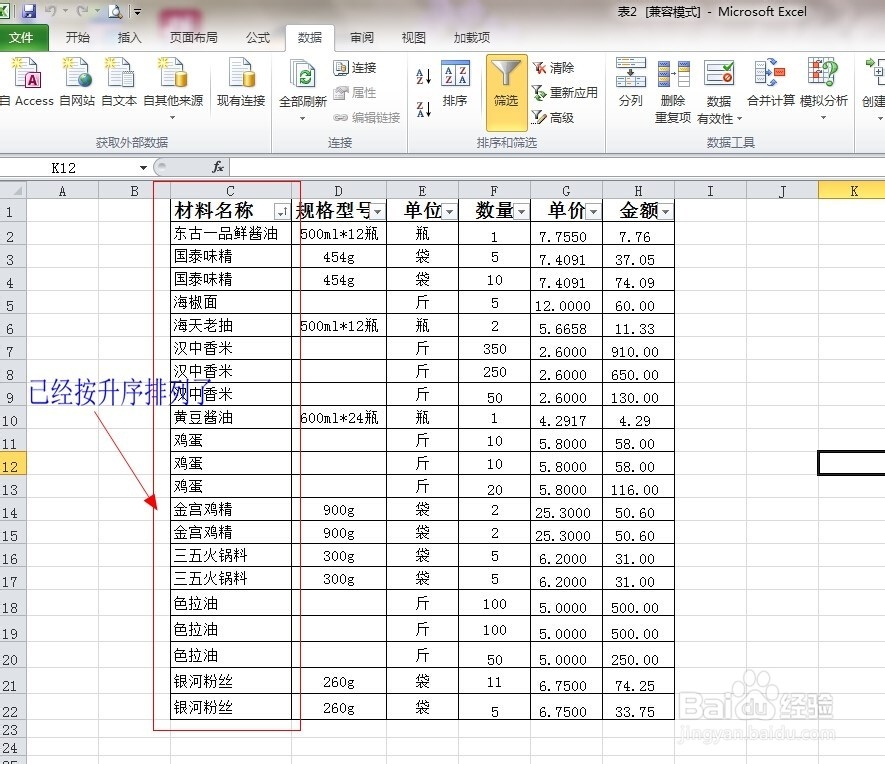
Task: Switch to the 页面布局 tab
Action: (x=194, y=38)
